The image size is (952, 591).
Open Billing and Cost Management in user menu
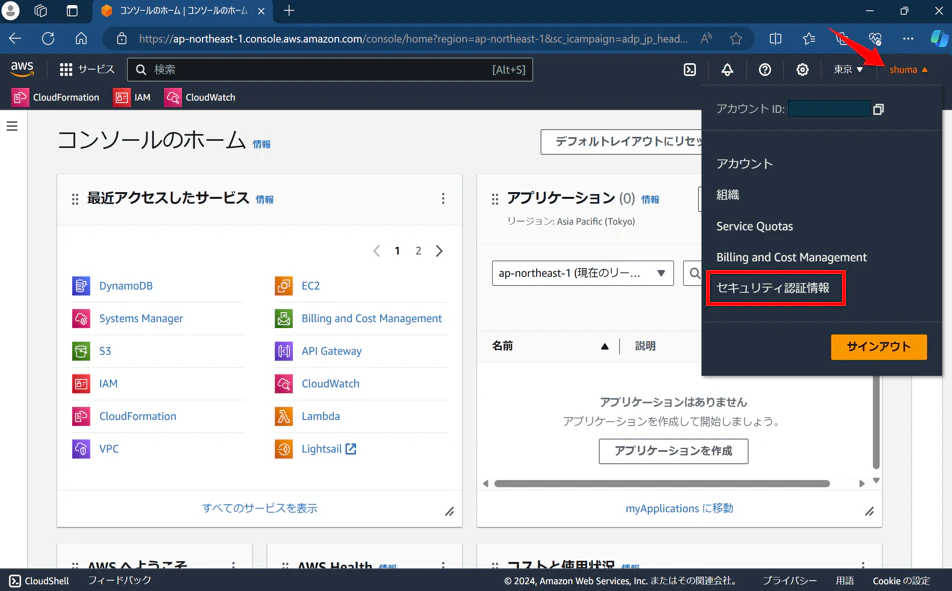tap(792, 258)
